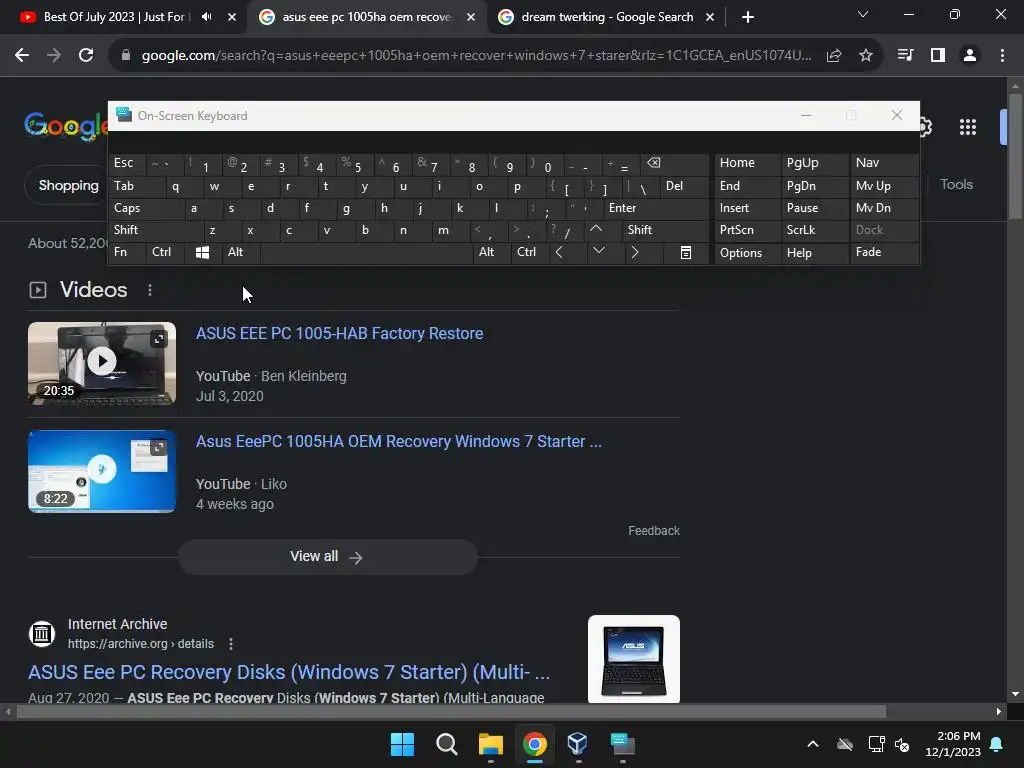Toggle right Shift key on keyboard
Viewport: 1024px width, 768px height.
(665, 230)
